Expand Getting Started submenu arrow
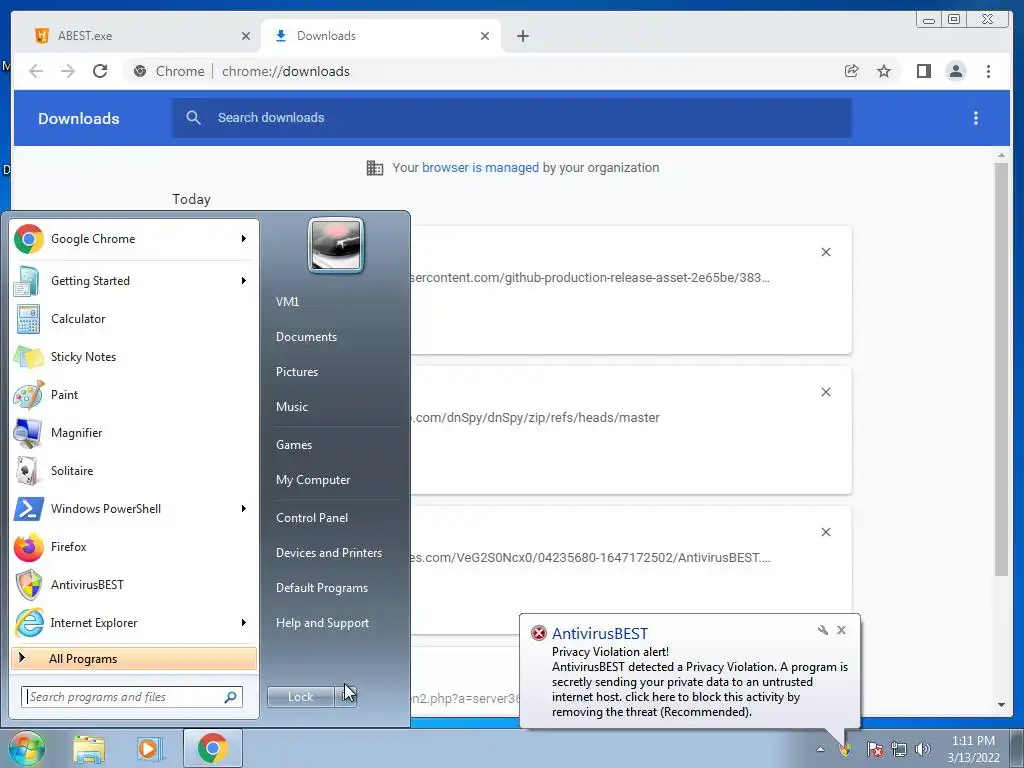Image resolution: width=1024 pixels, height=768 pixels. pos(244,281)
